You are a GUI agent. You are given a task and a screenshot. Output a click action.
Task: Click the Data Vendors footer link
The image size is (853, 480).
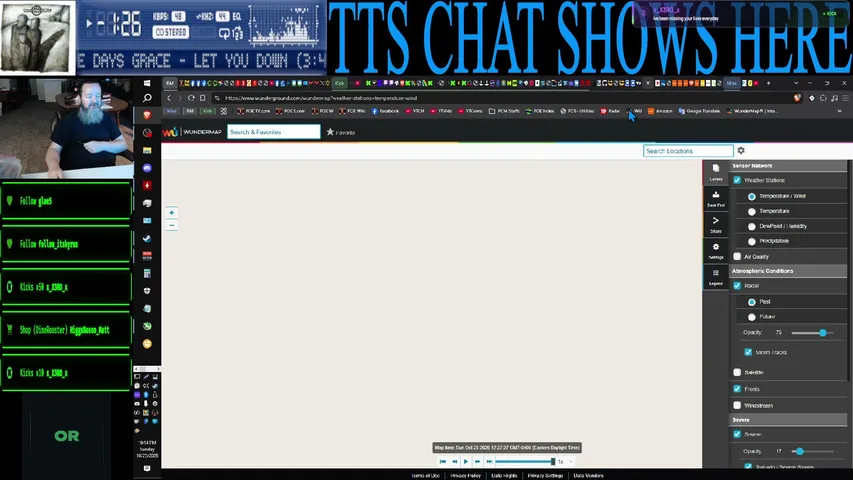pyautogui.click(x=589, y=476)
